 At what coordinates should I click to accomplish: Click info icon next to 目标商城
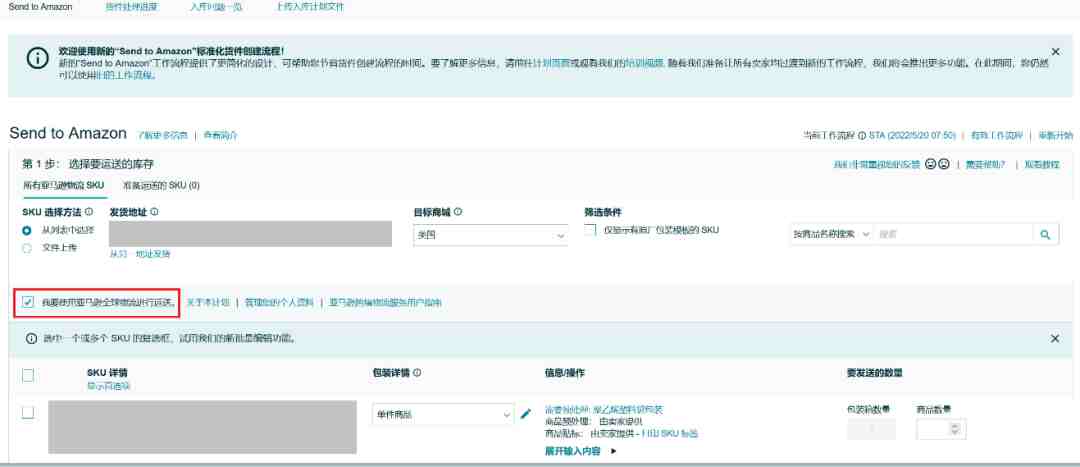coord(458,212)
